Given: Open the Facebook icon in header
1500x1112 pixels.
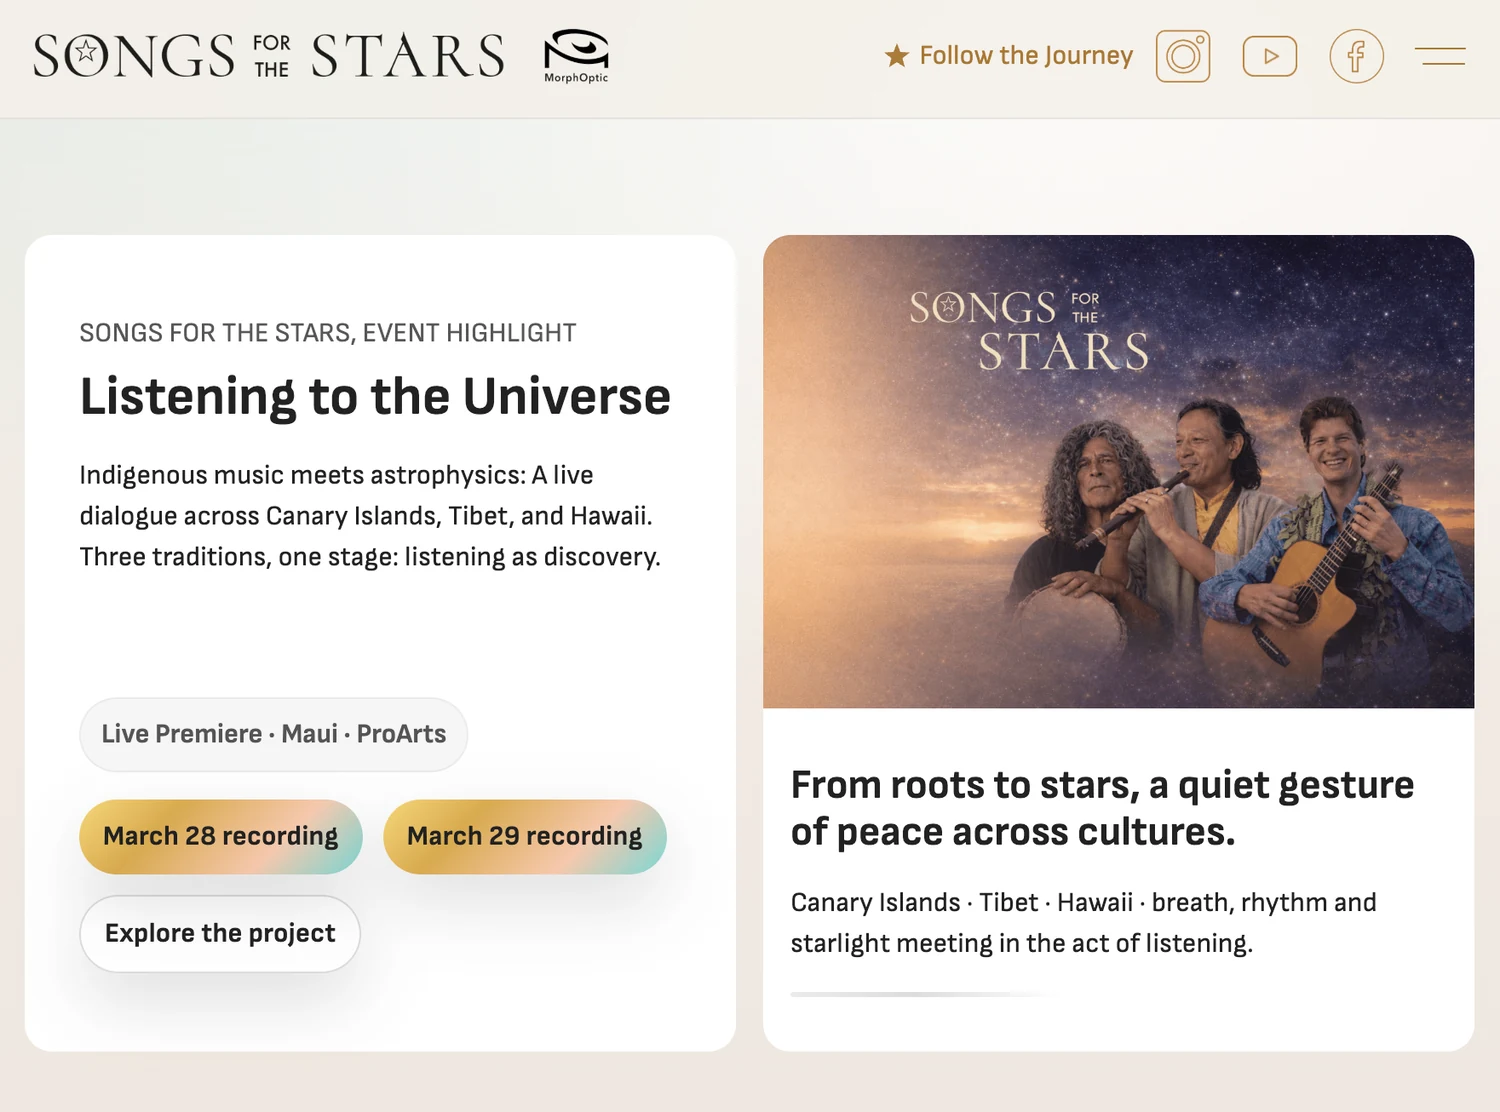Looking at the screenshot, I should (1357, 56).
